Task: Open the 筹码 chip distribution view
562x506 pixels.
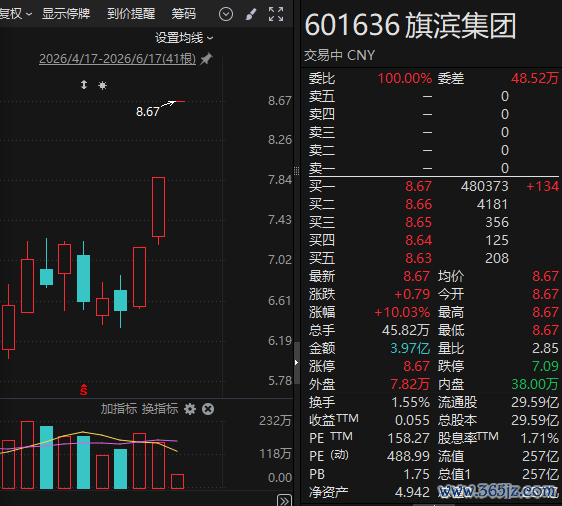Action: tap(184, 14)
